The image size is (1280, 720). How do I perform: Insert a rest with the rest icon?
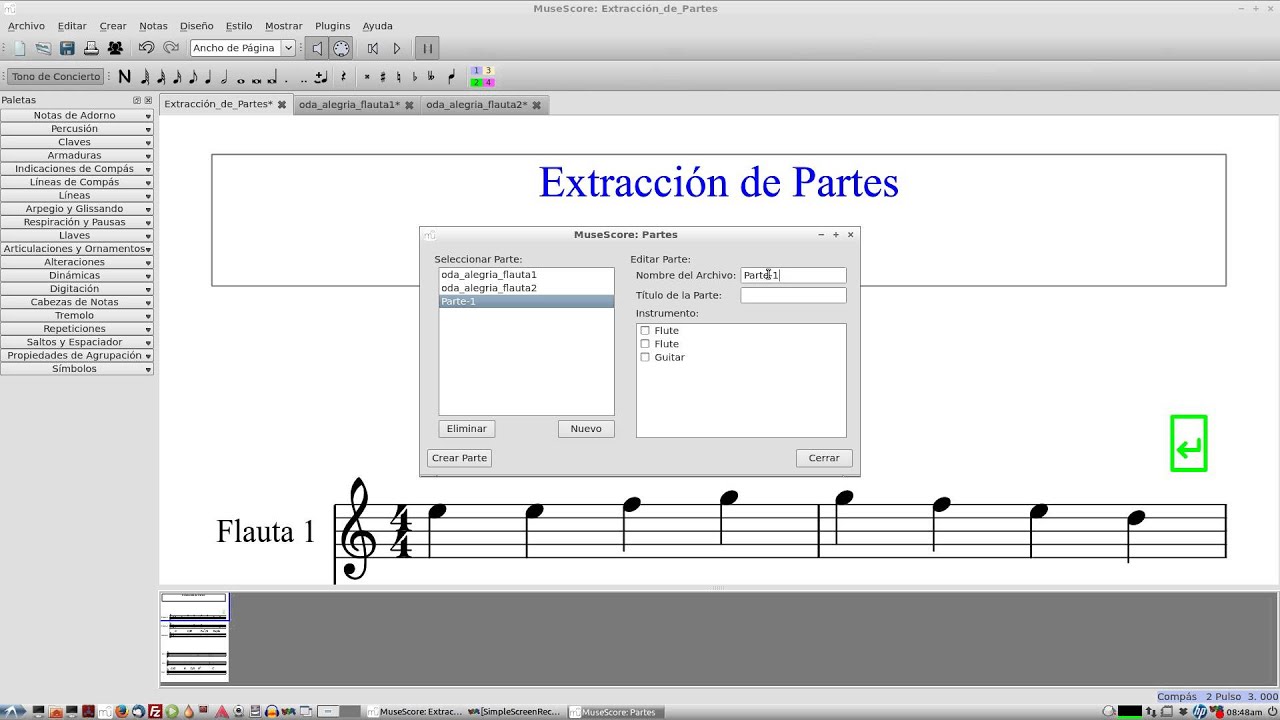[x=343, y=76]
